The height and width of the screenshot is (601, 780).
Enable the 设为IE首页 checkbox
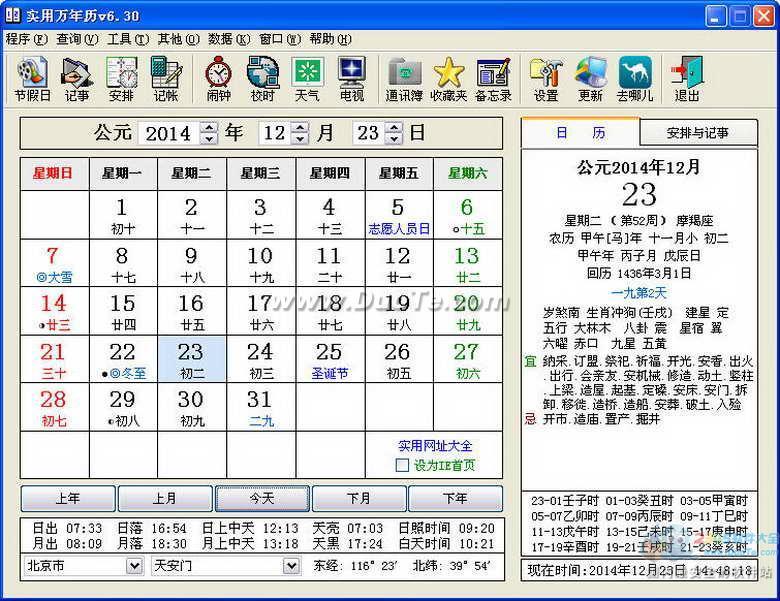[x=402, y=465]
